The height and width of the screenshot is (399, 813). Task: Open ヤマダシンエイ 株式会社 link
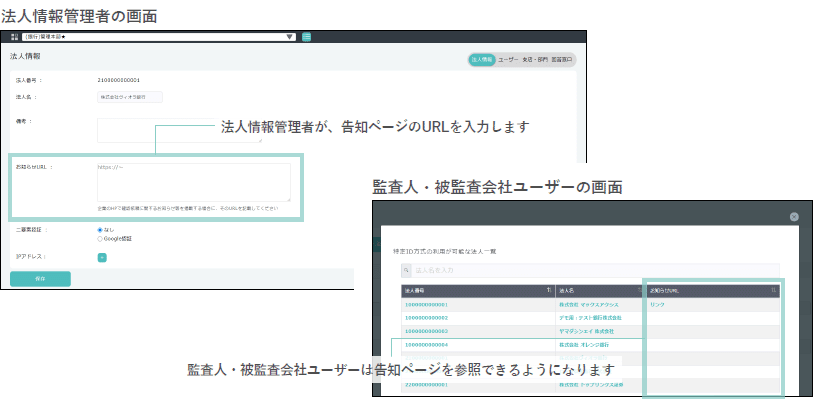click(x=586, y=331)
